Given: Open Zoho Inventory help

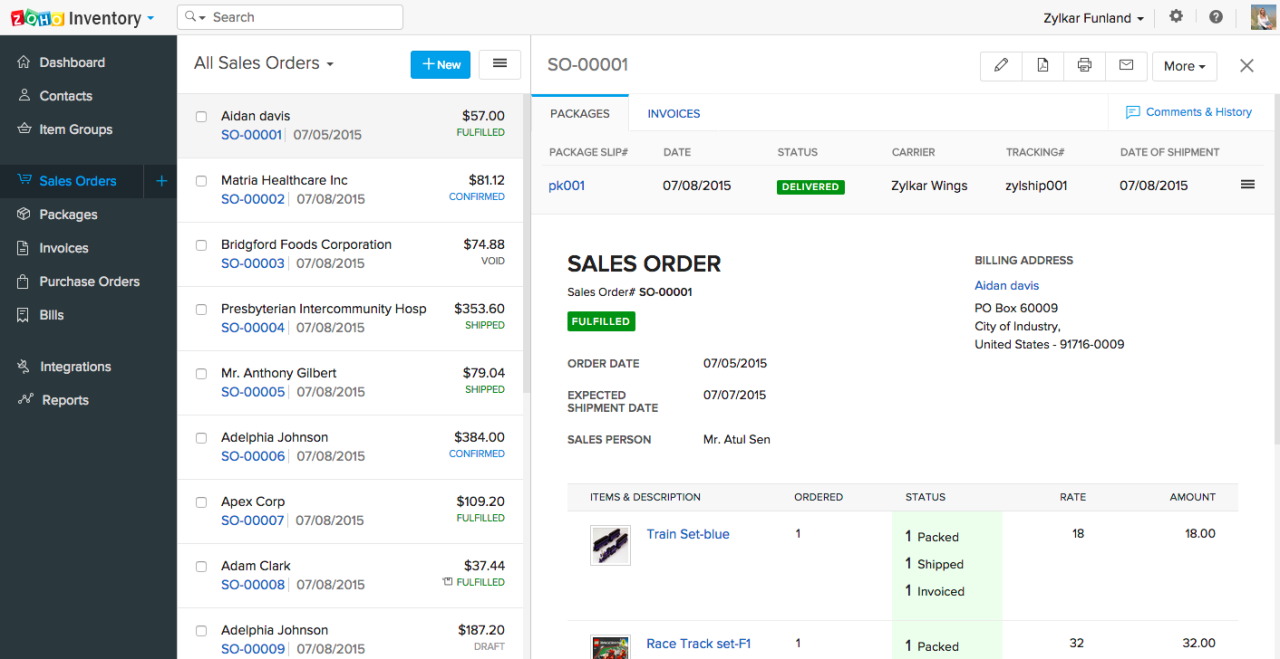Looking at the screenshot, I should (1214, 16).
